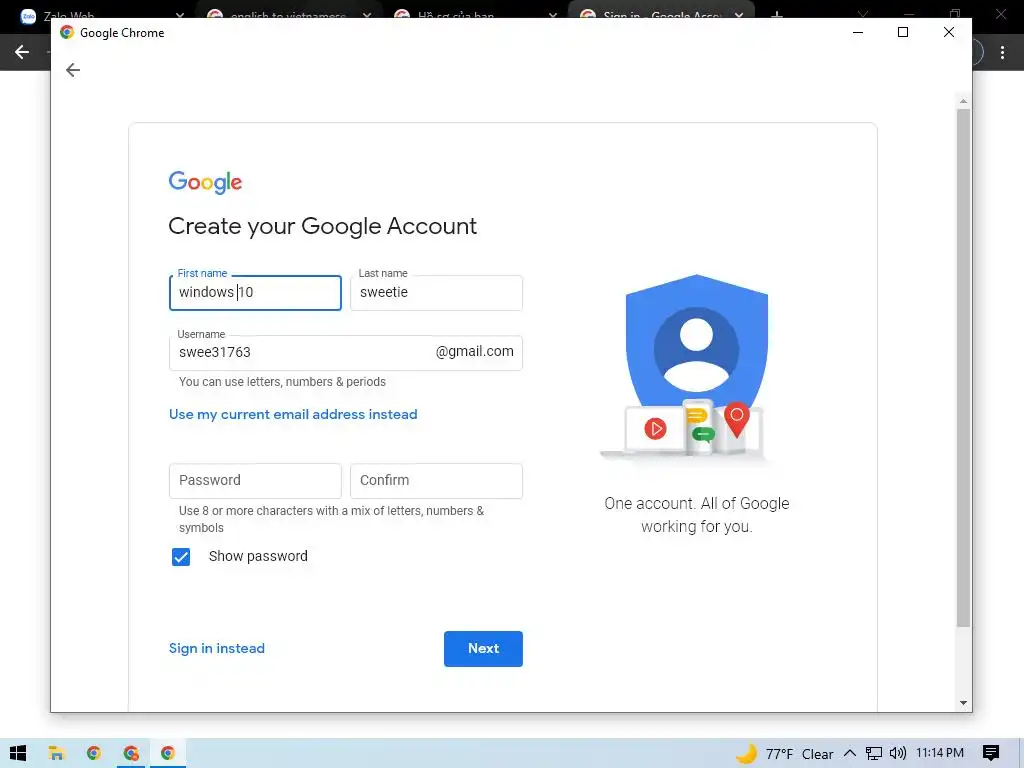Open the Sign in instead link

tap(217, 648)
